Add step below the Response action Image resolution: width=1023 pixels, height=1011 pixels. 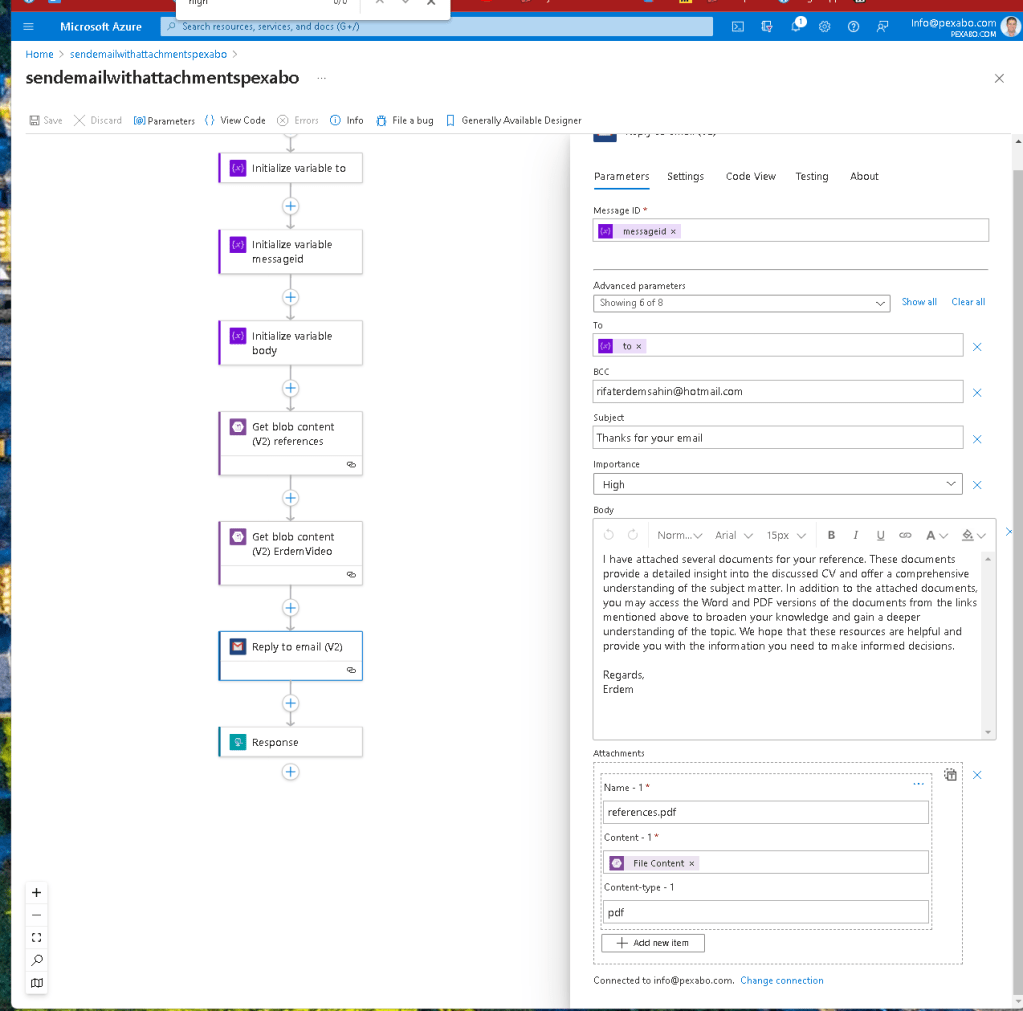(x=290, y=772)
